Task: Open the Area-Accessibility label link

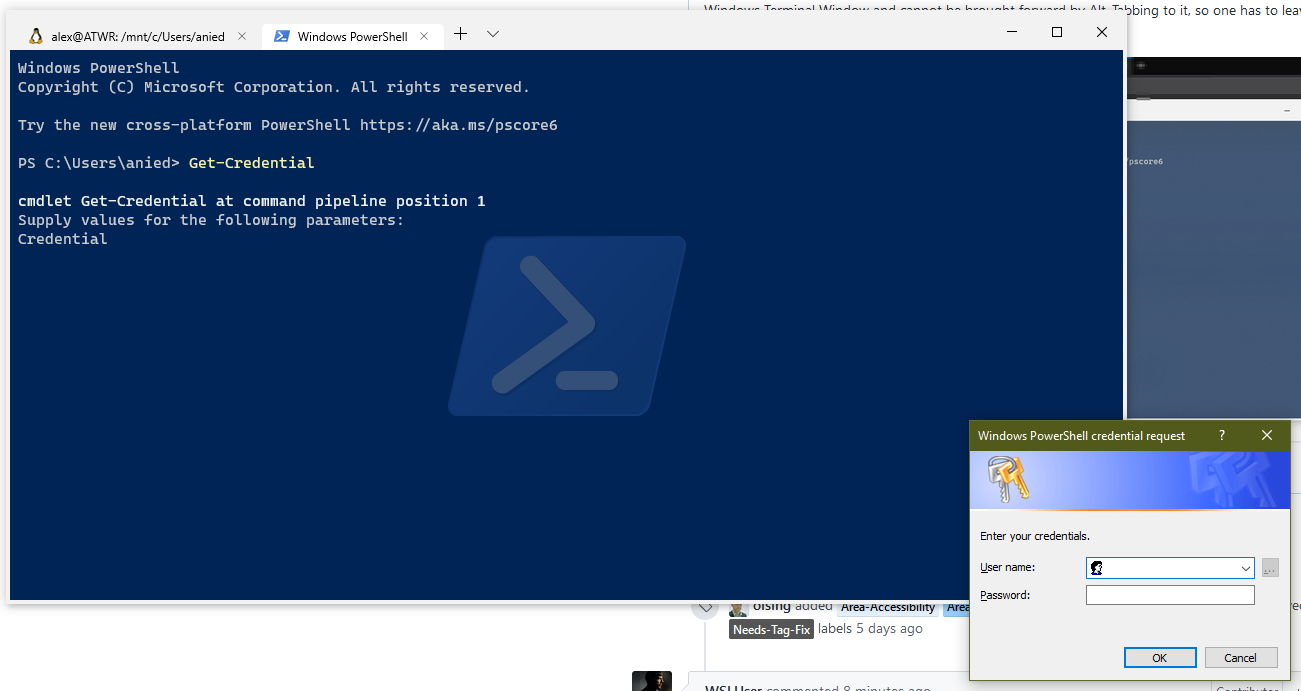Action: point(887,606)
